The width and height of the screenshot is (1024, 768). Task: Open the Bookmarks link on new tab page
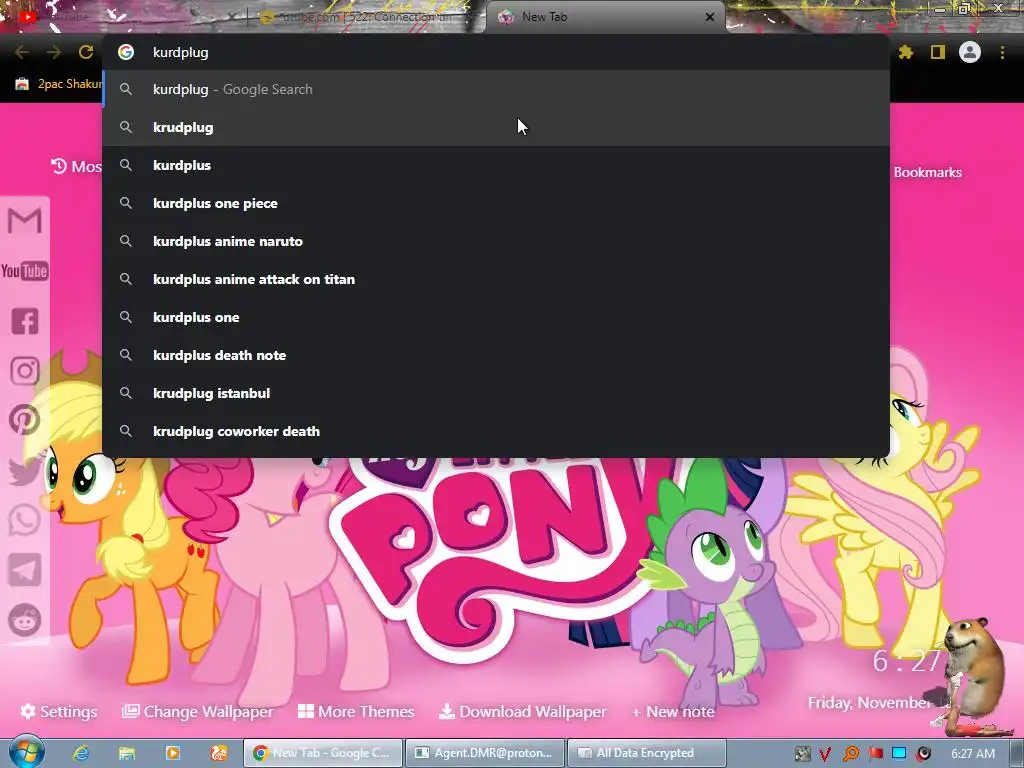[x=927, y=172]
